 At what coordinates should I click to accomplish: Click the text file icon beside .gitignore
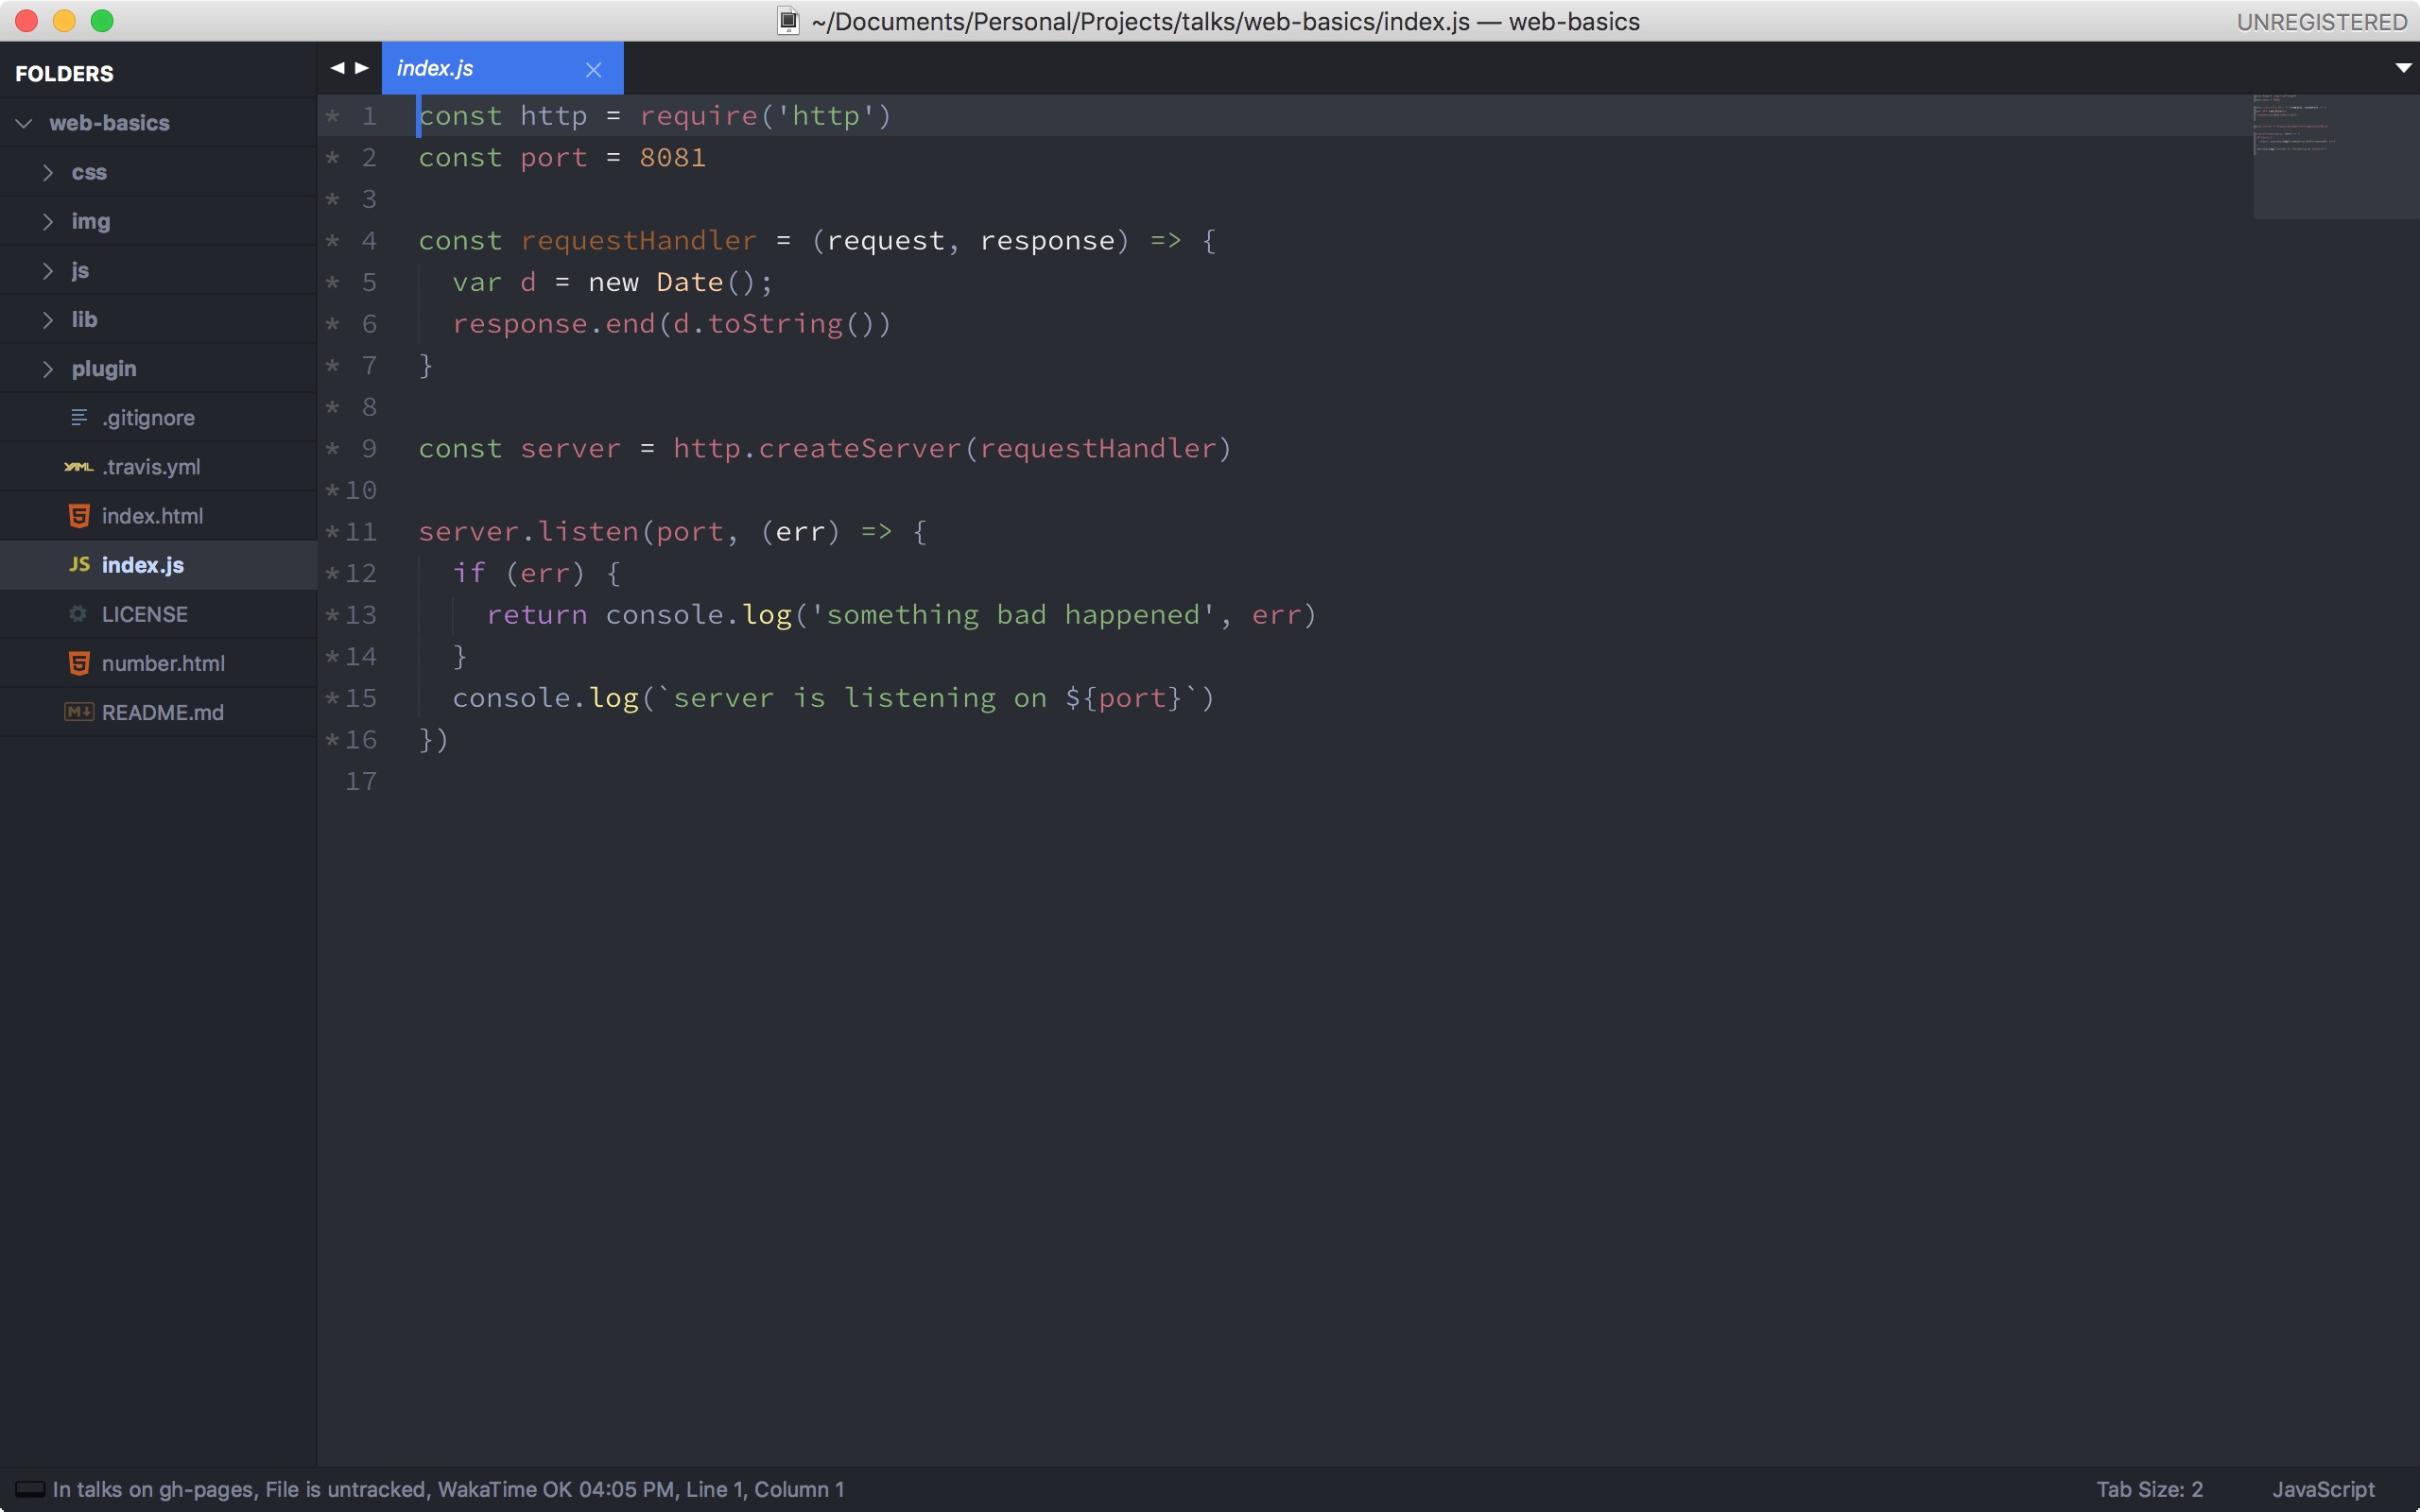click(x=79, y=418)
